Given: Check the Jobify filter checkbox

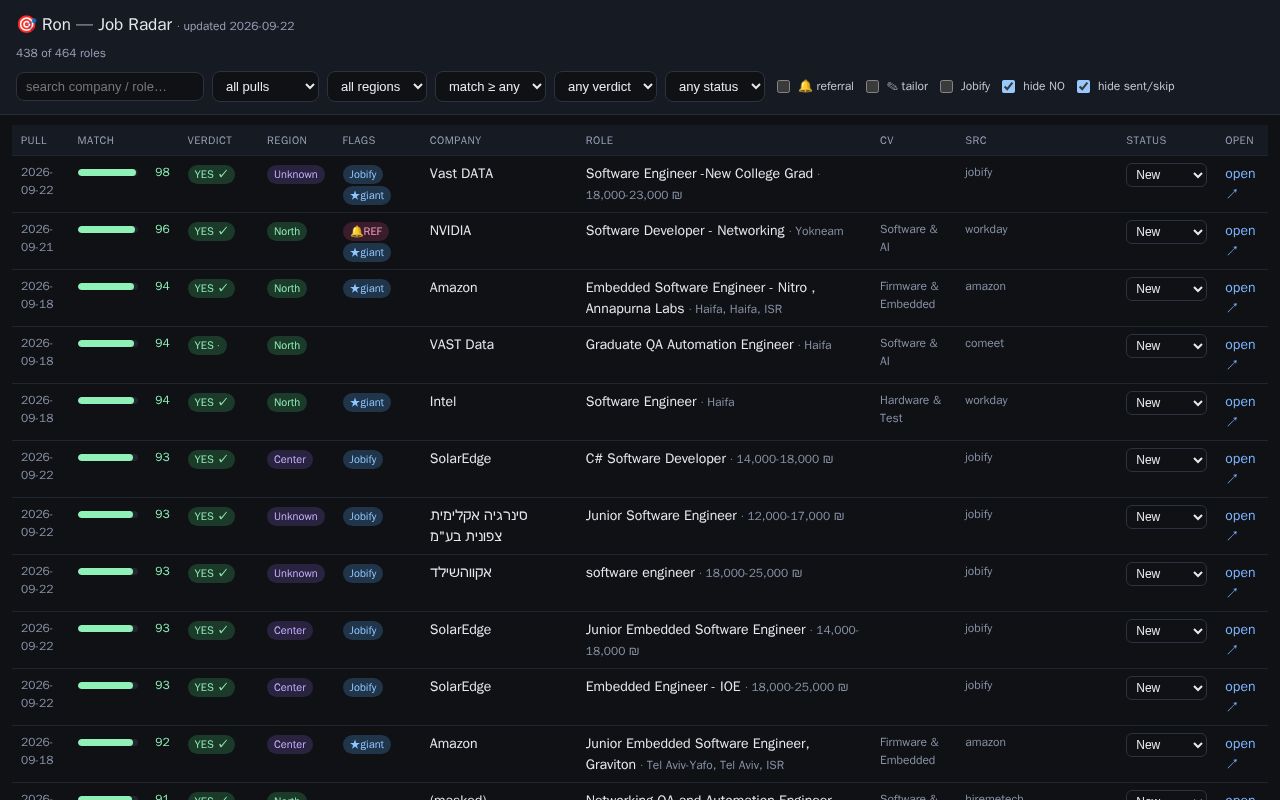Looking at the screenshot, I should [x=947, y=87].
